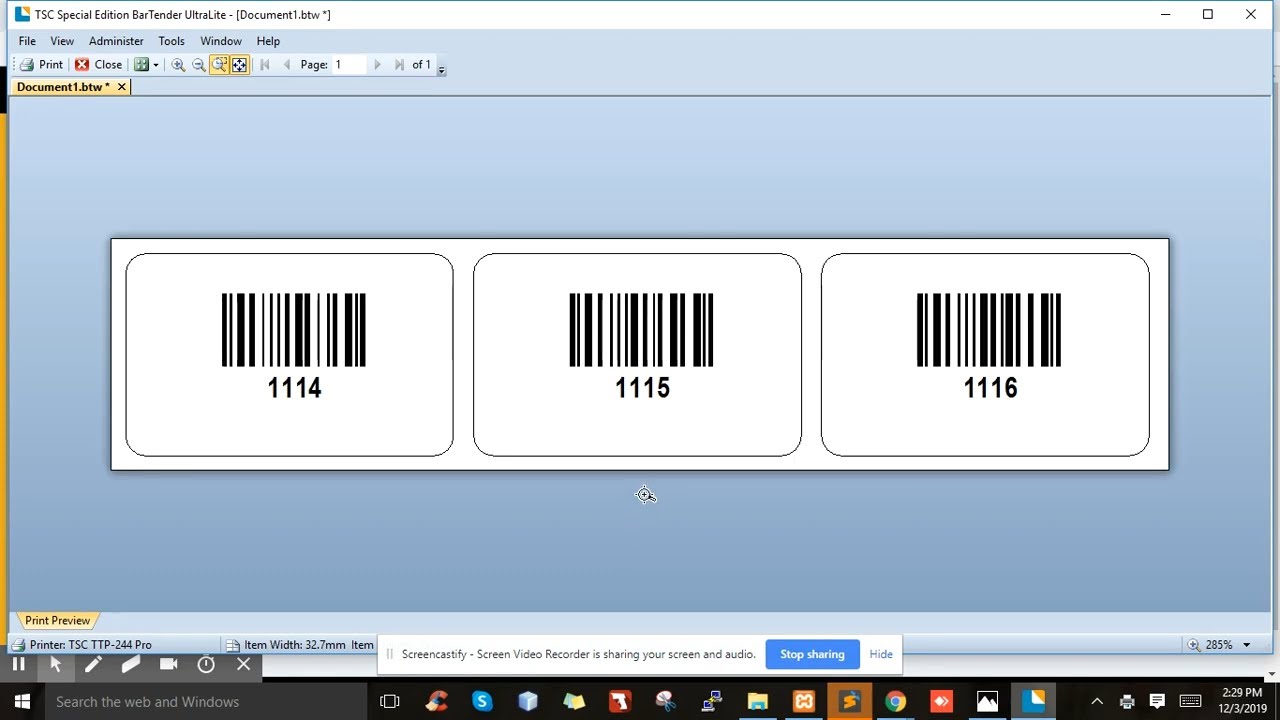Click the printer icon in system tray
The width and height of the screenshot is (1280, 720).
(x=1127, y=702)
